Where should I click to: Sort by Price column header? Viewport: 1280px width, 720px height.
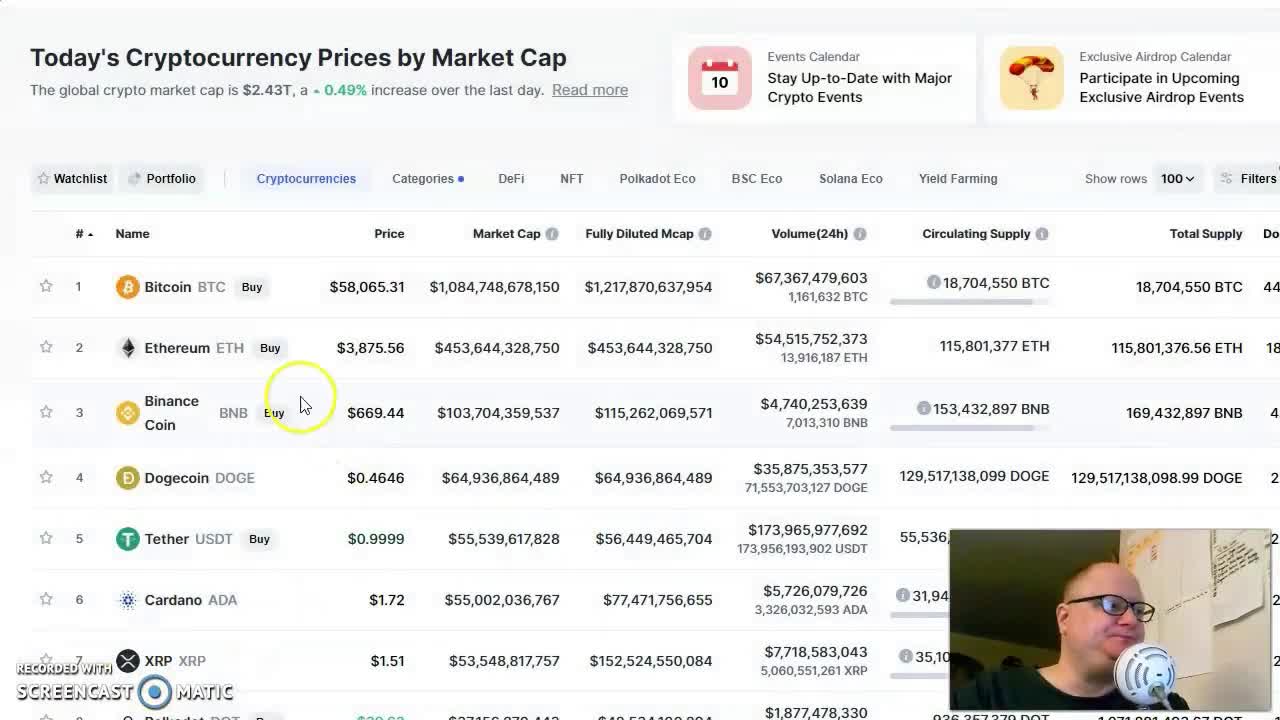(389, 234)
